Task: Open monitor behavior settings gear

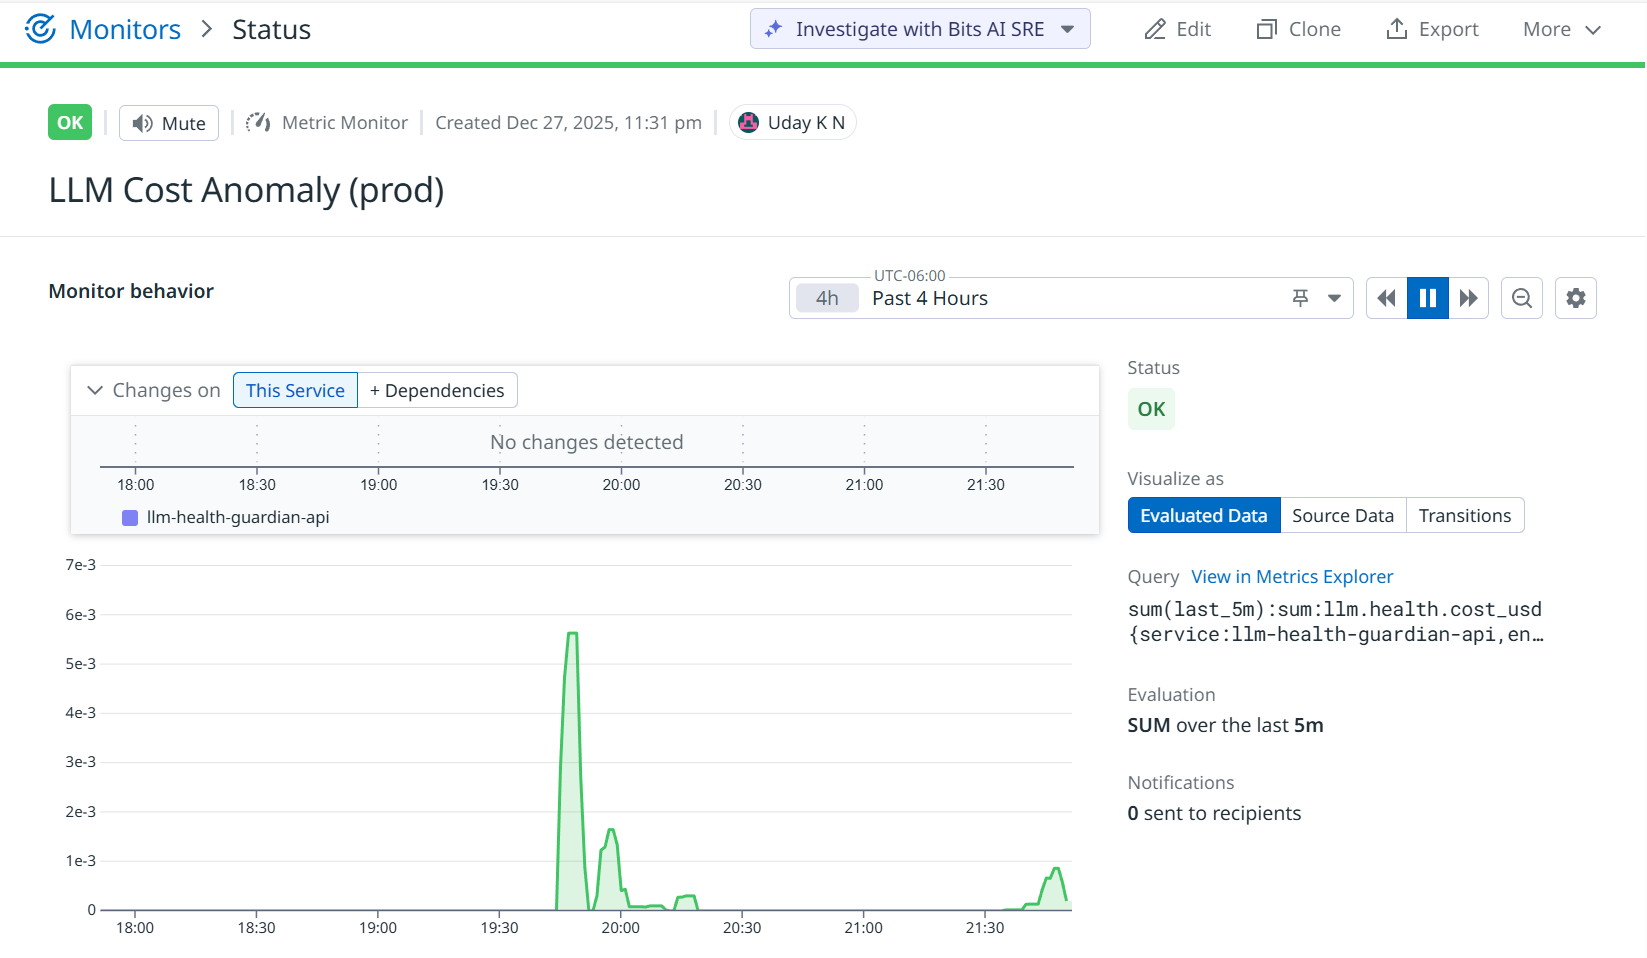Action: [x=1576, y=298]
